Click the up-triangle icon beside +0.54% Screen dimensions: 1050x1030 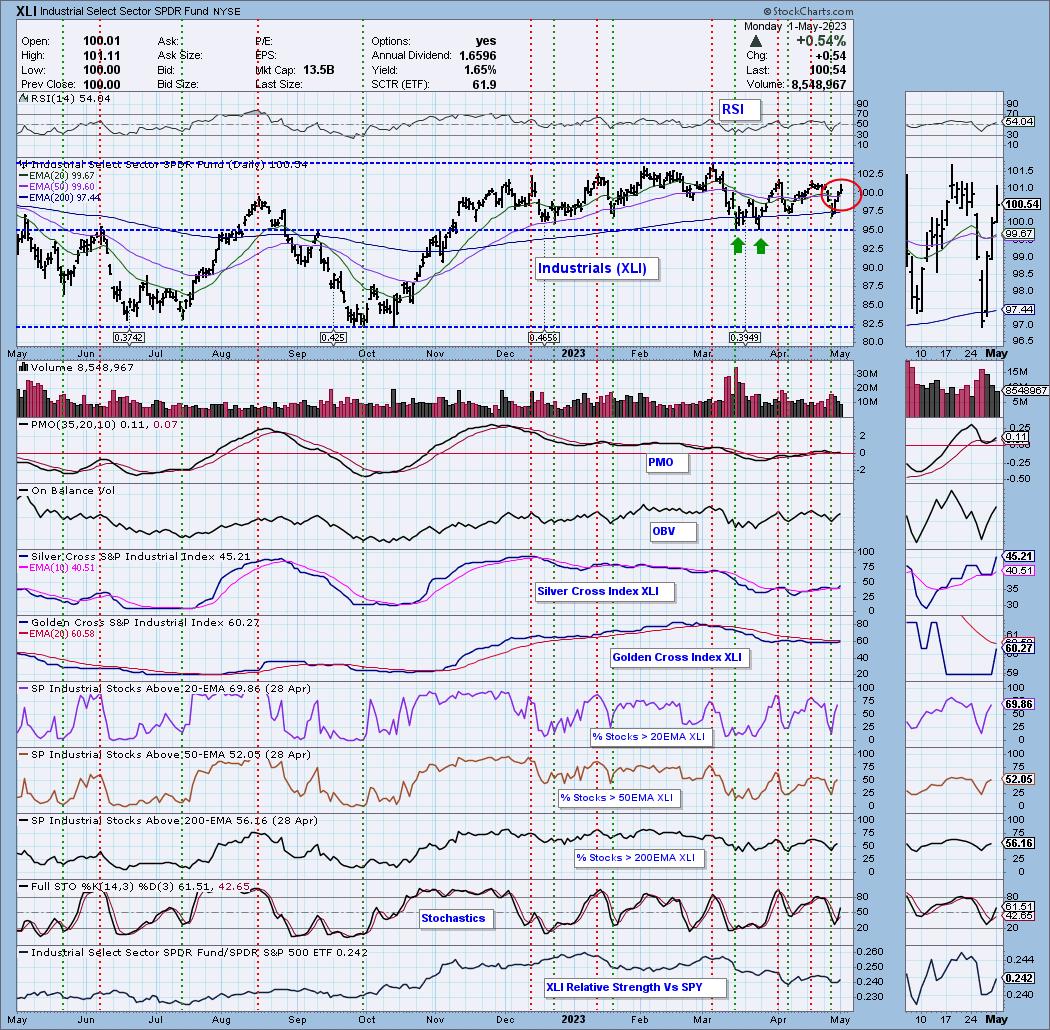755,41
